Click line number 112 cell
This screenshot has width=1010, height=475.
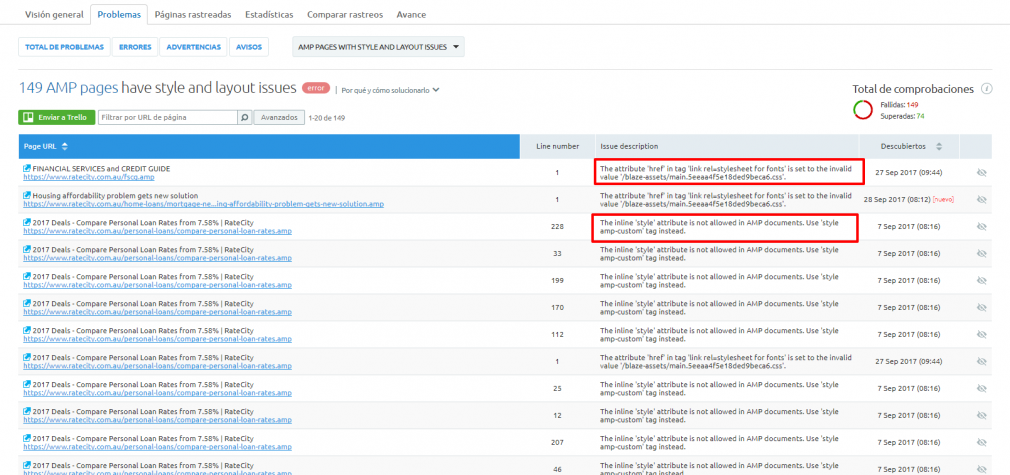(x=558, y=334)
